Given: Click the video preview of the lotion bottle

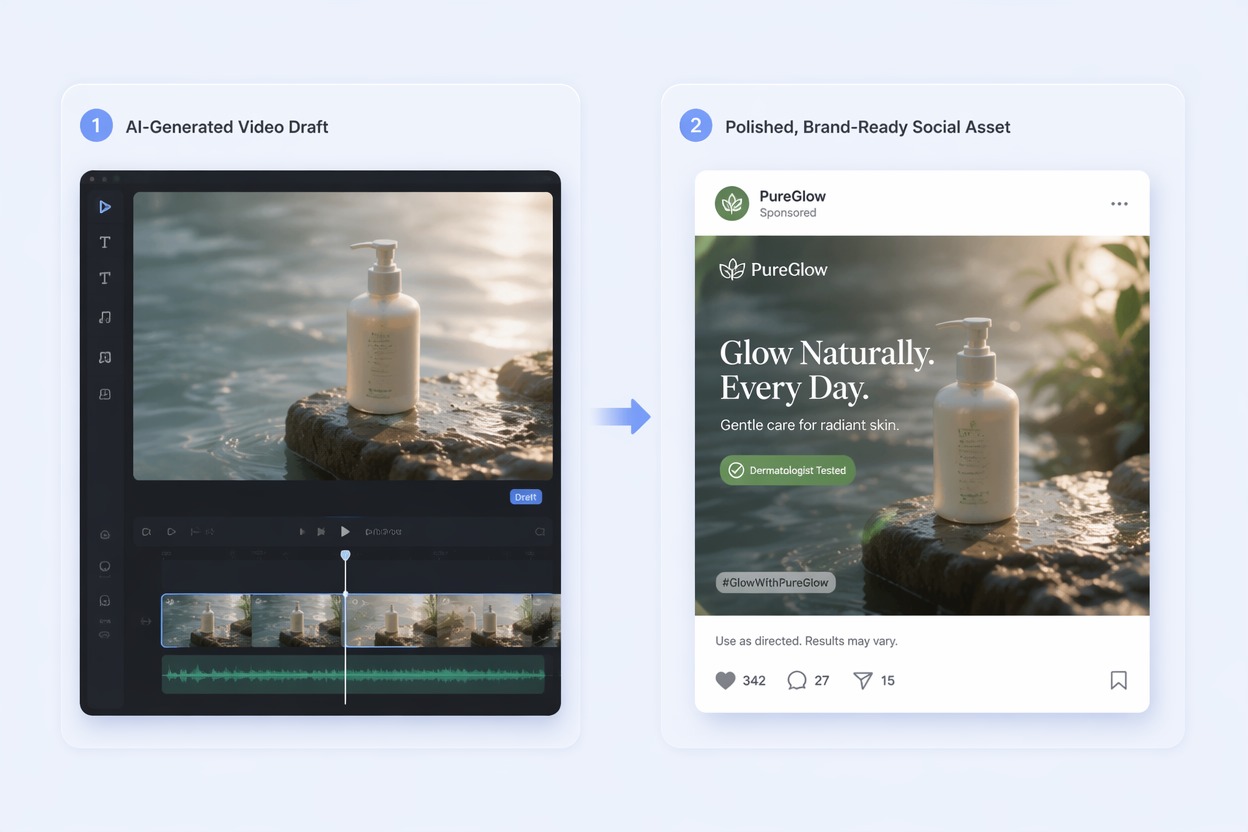Looking at the screenshot, I should click(343, 336).
